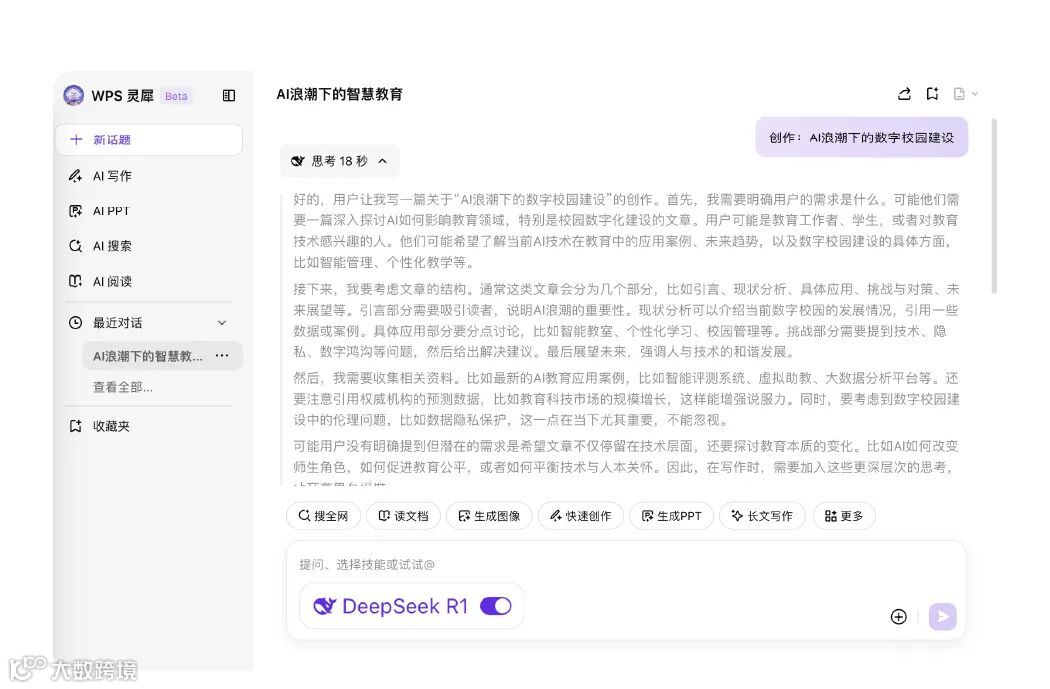This screenshot has height=689, width=1050.
Task: Click the bookmark add icon in header
Action: point(932,94)
